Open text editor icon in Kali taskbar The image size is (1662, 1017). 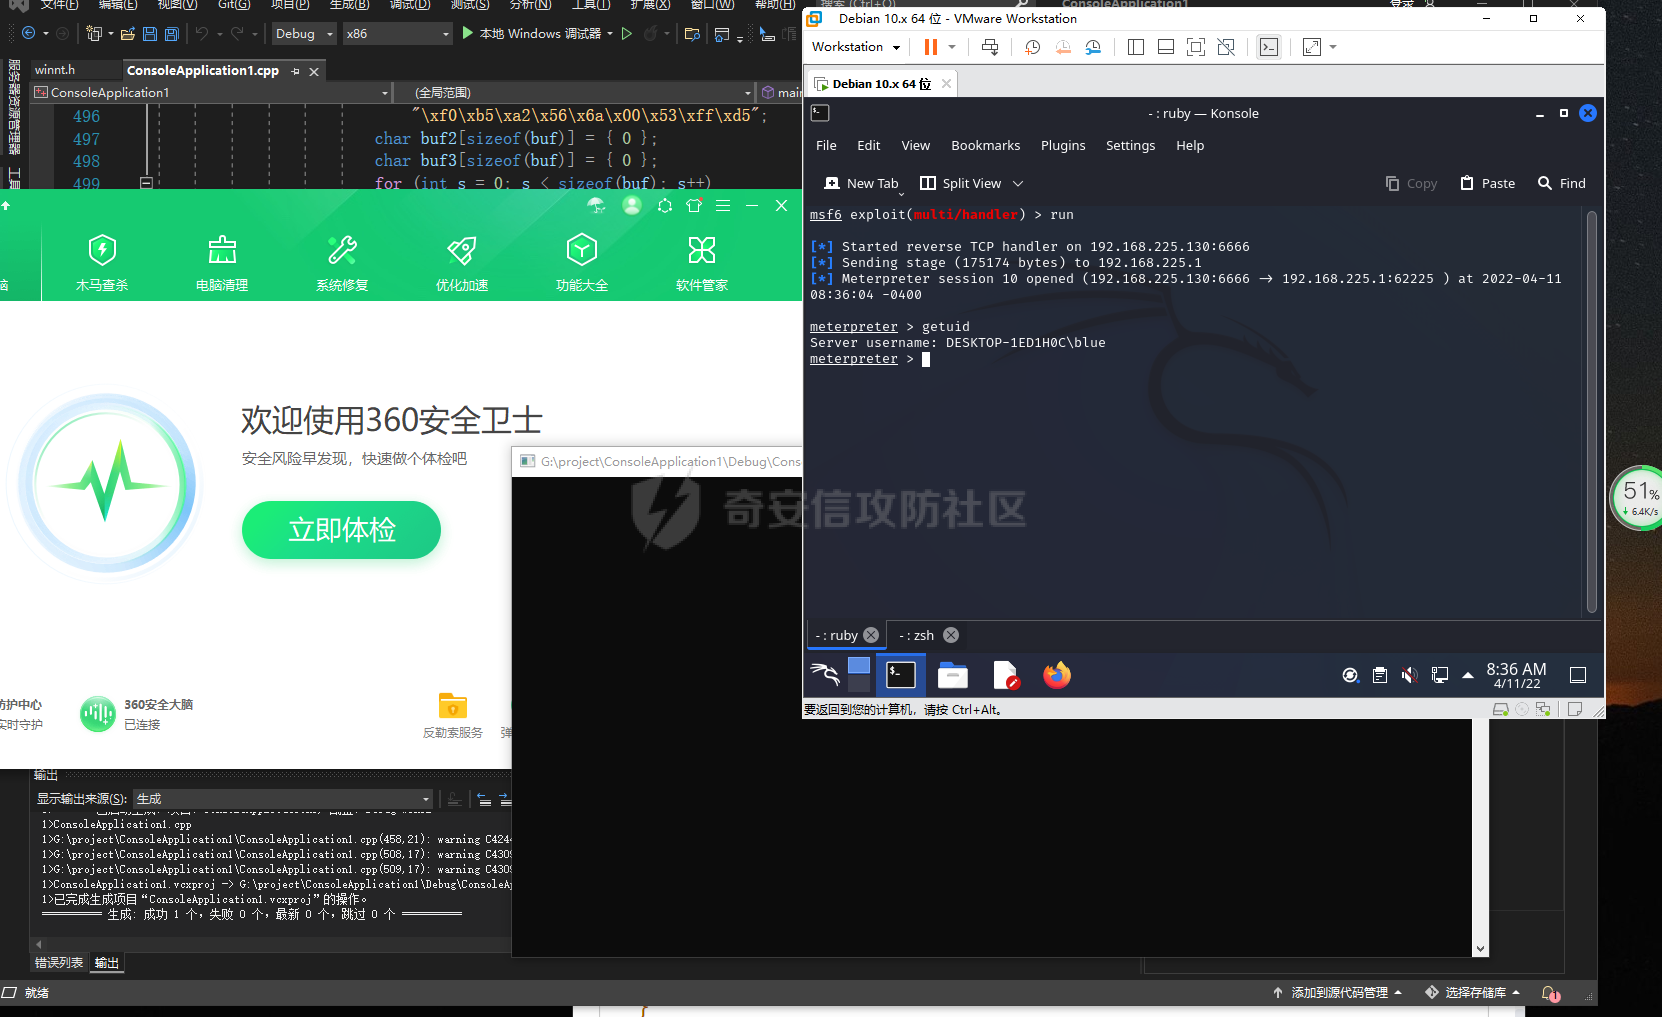point(1005,676)
